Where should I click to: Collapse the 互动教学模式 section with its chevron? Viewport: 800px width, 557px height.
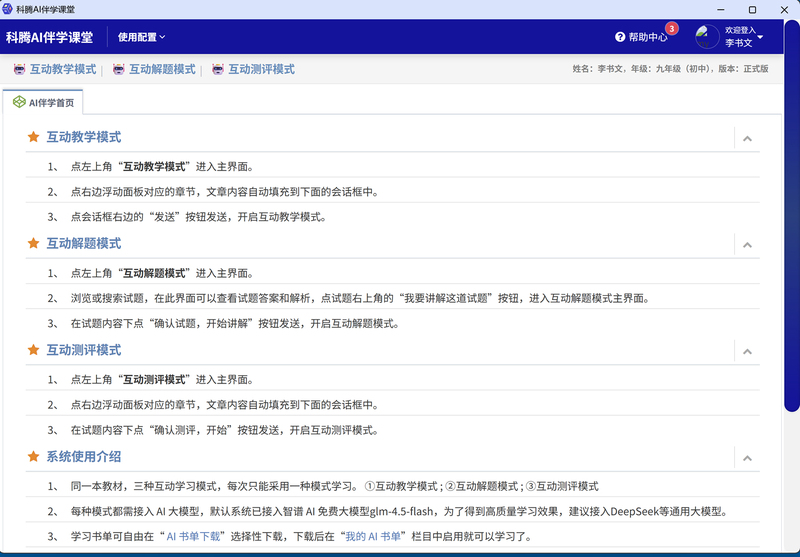coord(747,138)
